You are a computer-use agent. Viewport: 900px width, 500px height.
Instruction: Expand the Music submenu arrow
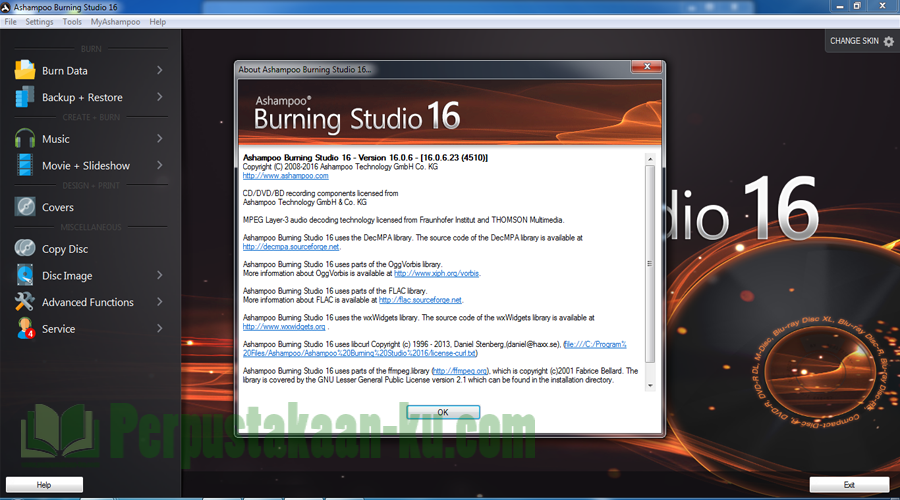point(160,138)
